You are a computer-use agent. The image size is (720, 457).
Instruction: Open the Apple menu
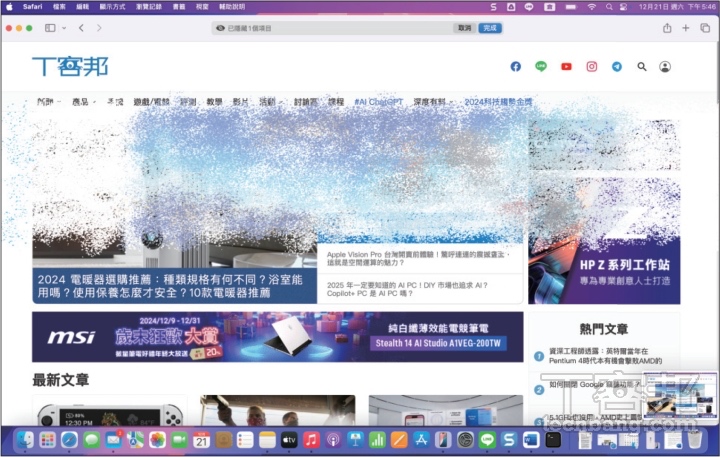[9, 7]
